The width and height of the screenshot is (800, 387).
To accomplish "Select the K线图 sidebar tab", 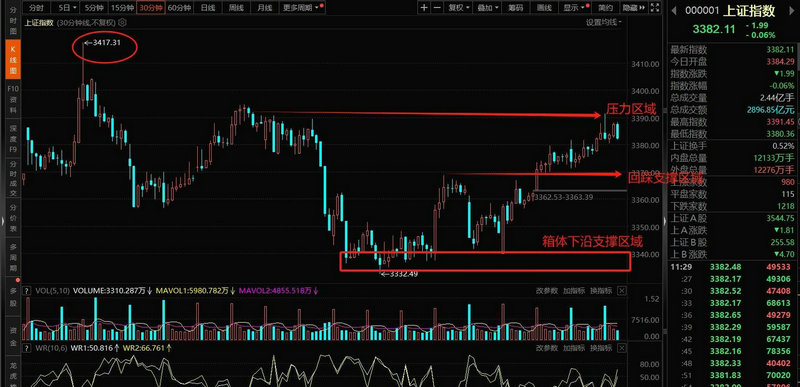I will click(14, 59).
